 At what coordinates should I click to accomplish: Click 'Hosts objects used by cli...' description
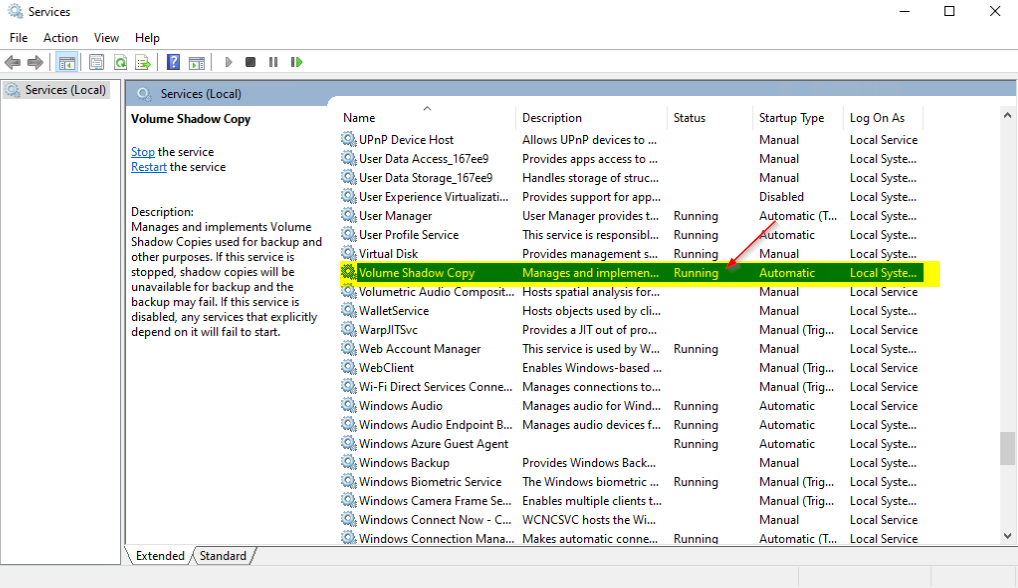click(591, 310)
